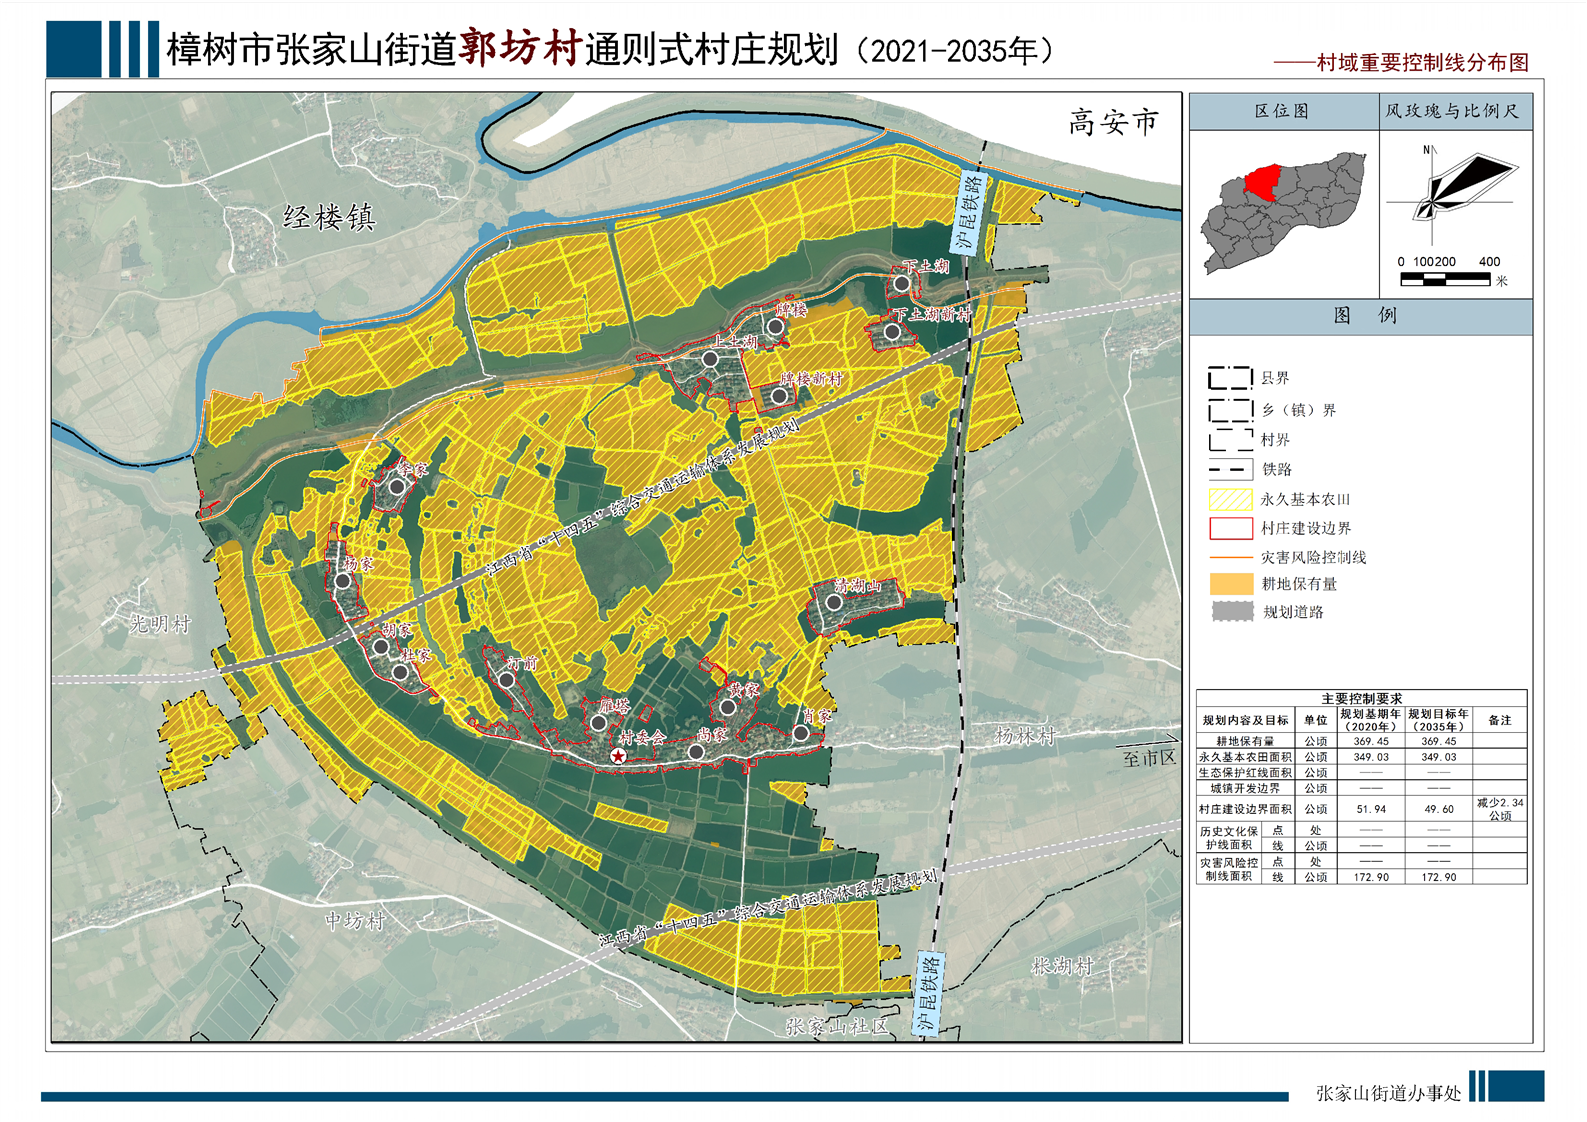Click the 主要控制要求 table title

[1361, 698]
